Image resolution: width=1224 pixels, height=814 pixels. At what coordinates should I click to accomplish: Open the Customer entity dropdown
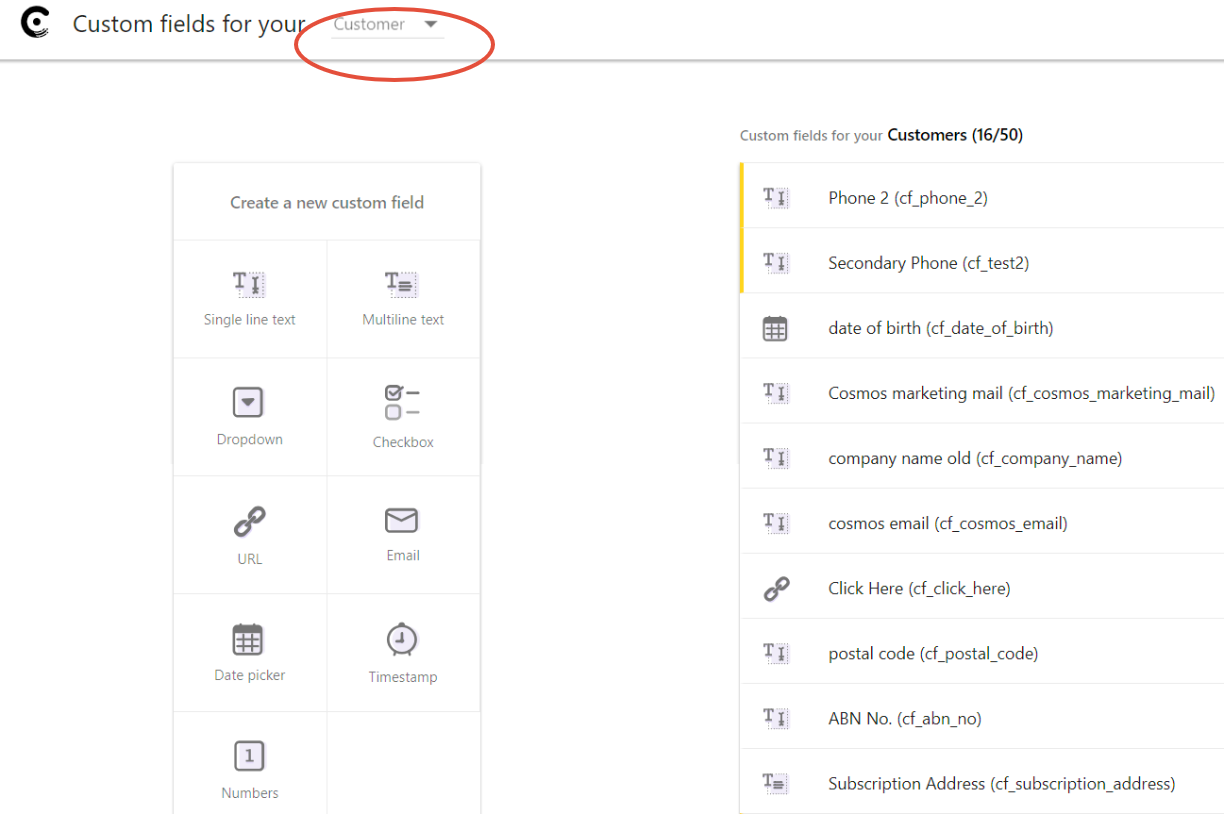[387, 25]
